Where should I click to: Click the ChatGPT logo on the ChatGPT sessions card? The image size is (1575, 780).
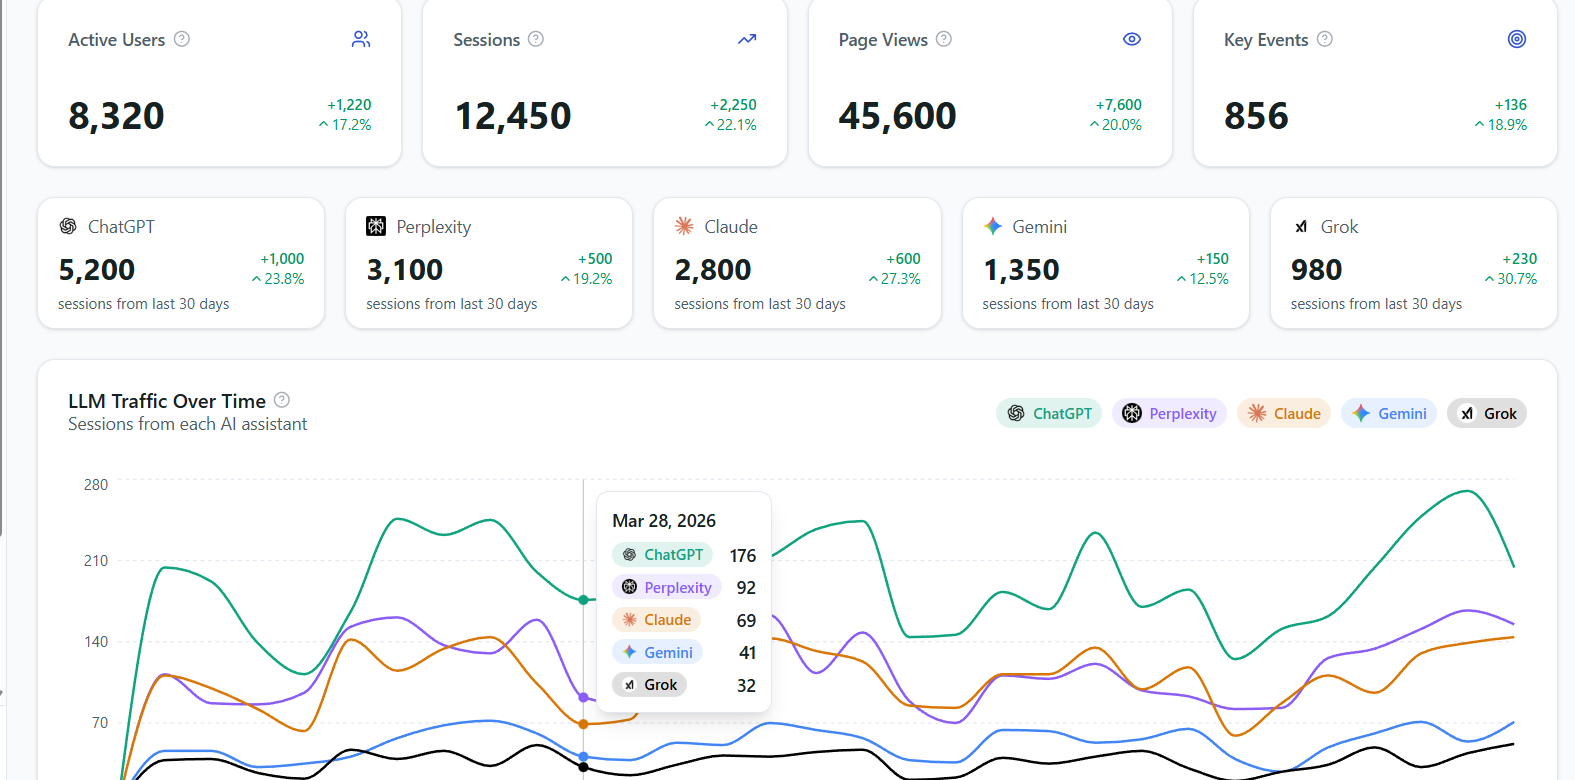tap(68, 226)
